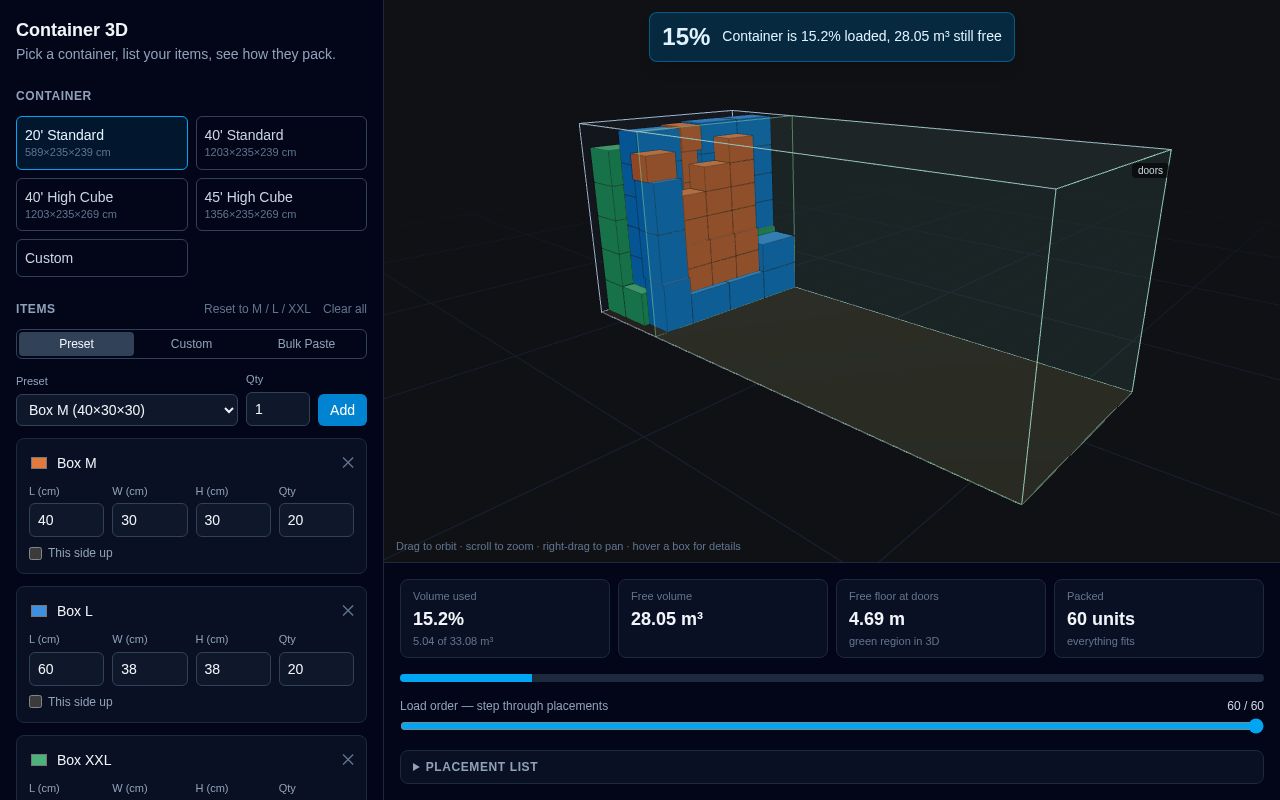Choose the 45' High Cube container
Image resolution: width=1280 pixels, height=800 pixels.
[281, 204]
